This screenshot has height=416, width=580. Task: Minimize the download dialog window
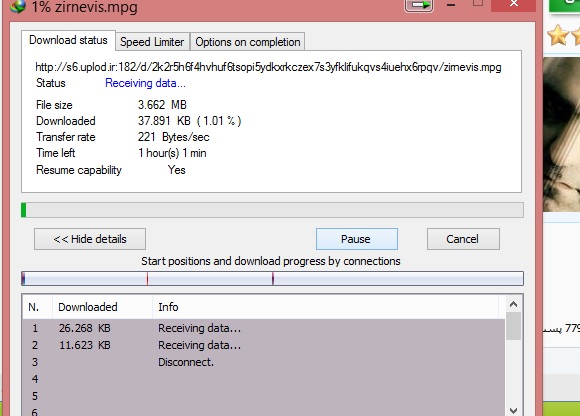451,5
